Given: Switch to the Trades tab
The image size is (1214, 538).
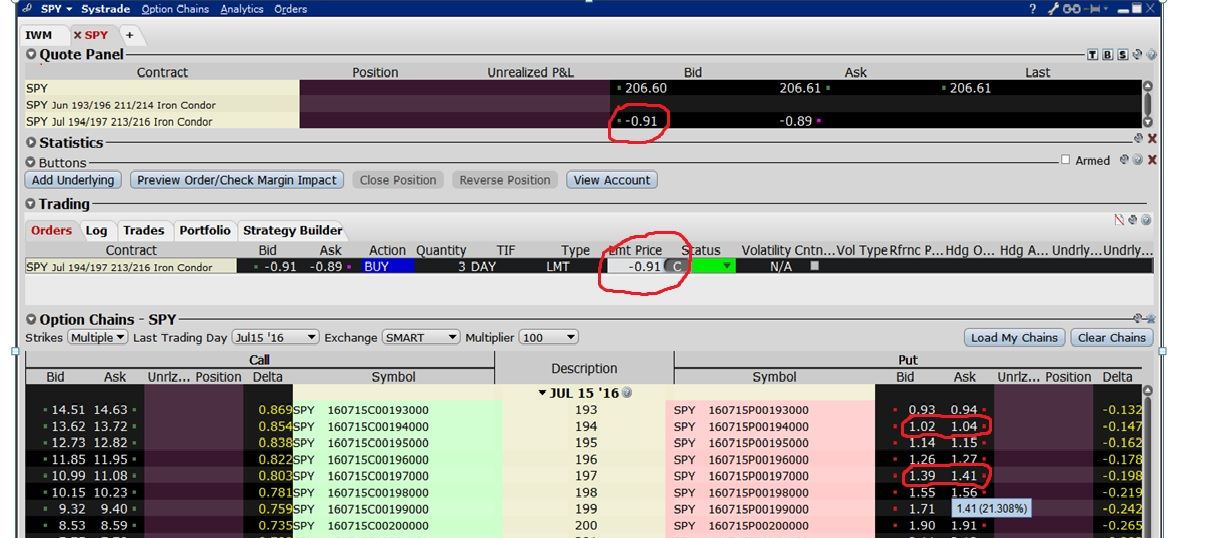Looking at the screenshot, I should (x=143, y=230).
